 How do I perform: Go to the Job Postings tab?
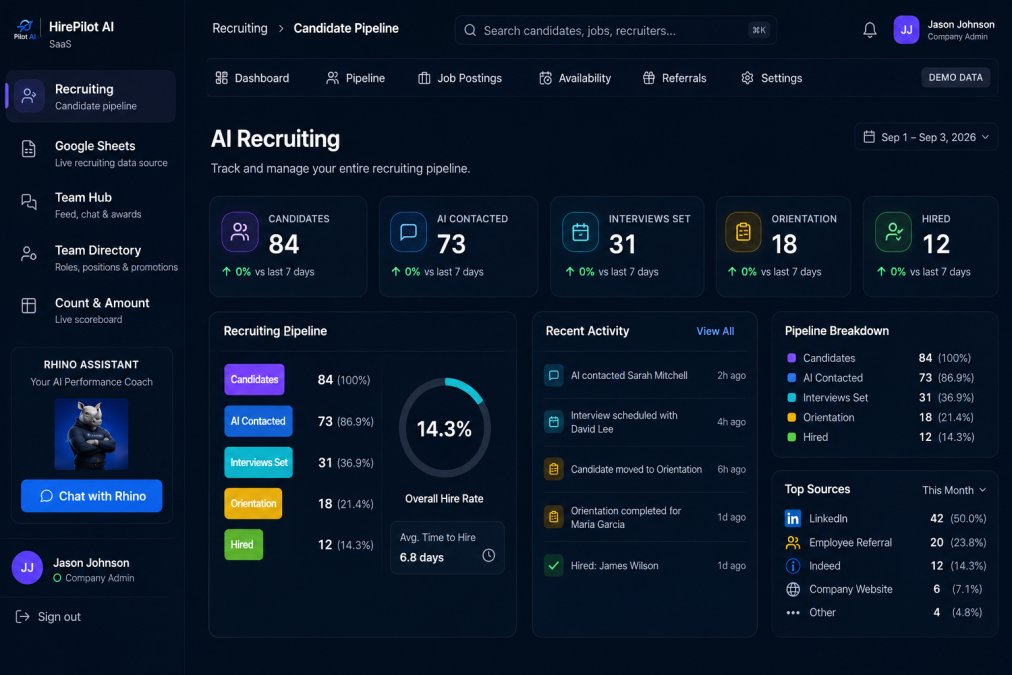pyautogui.click(x=460, y=78)
